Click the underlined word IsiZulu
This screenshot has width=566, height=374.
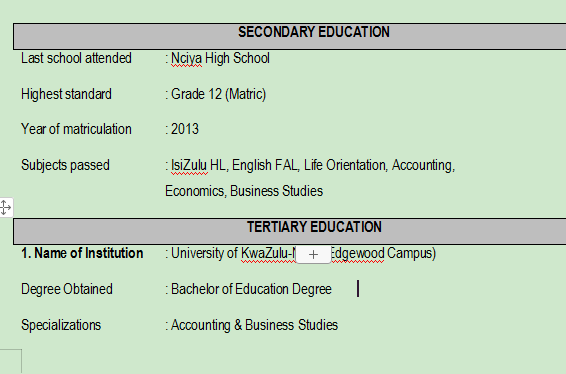click(189, 165)
